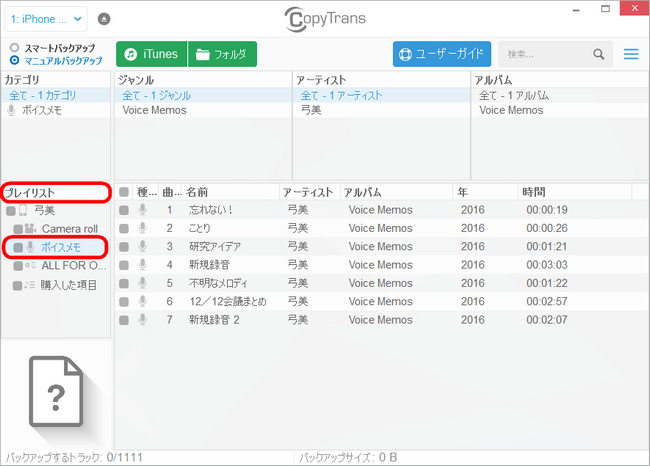This screenshot has height=466, width=650.
Task: Select Voice Memos in アルバム list
Action: (x=560, y=110)
